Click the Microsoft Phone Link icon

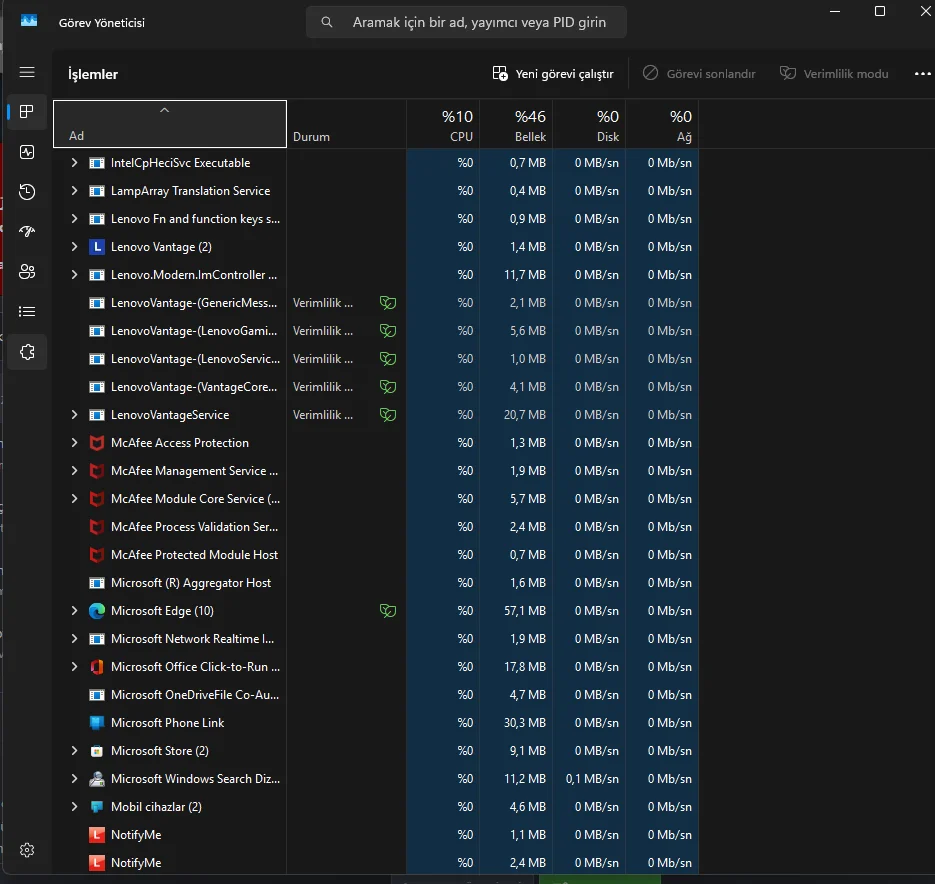point(97,723)
